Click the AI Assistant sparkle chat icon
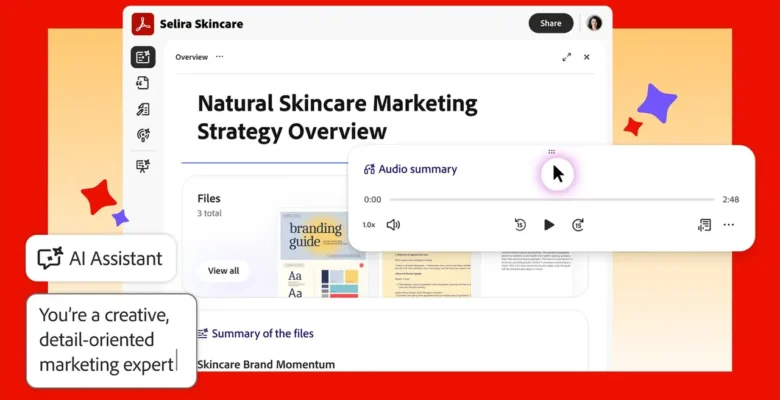780x400 pixels. tap(50, 258)
